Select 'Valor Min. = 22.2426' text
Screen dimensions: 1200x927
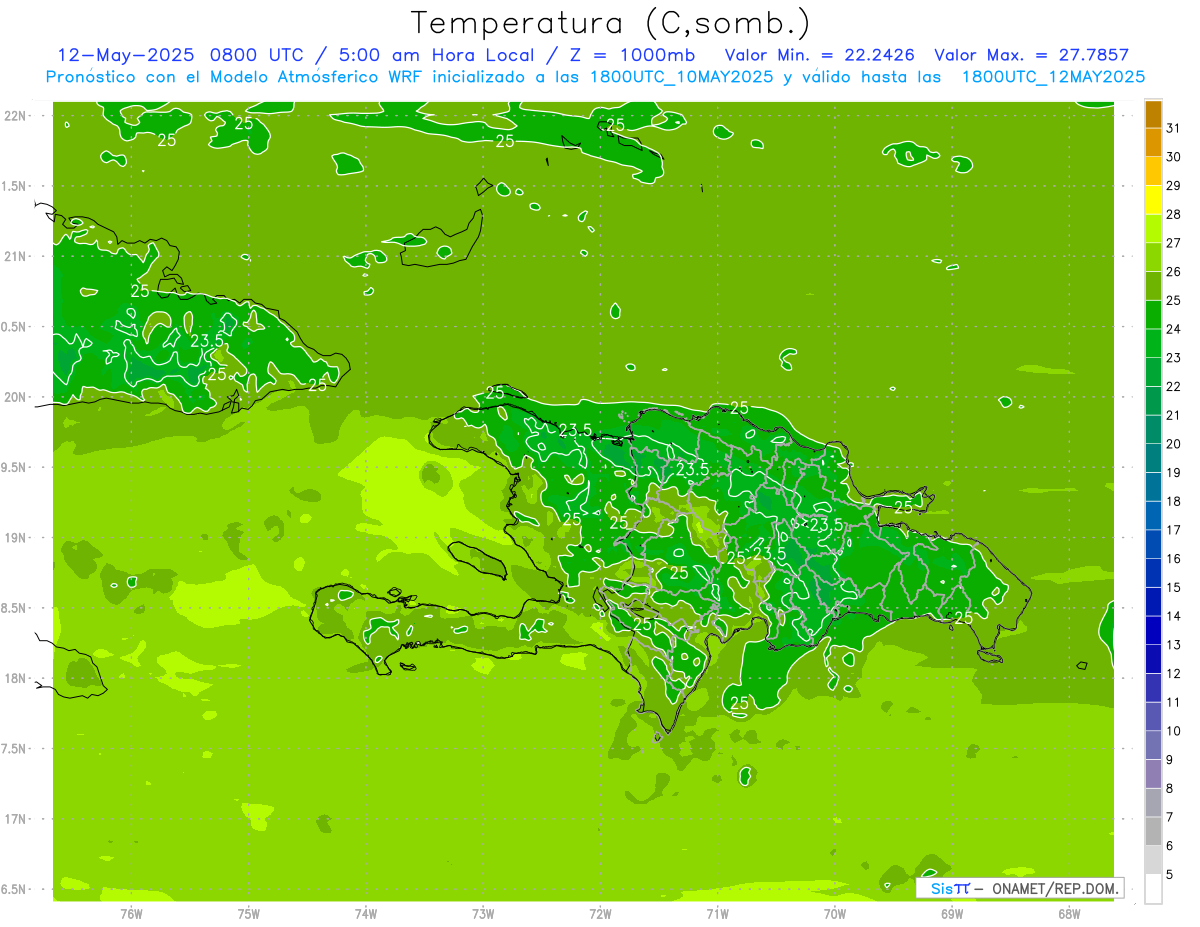820,55
